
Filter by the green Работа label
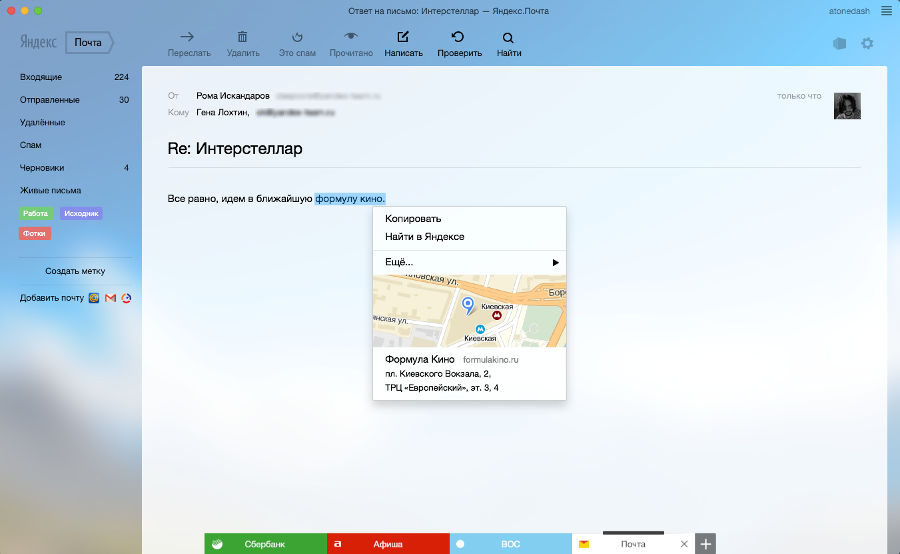click(36, 214)
